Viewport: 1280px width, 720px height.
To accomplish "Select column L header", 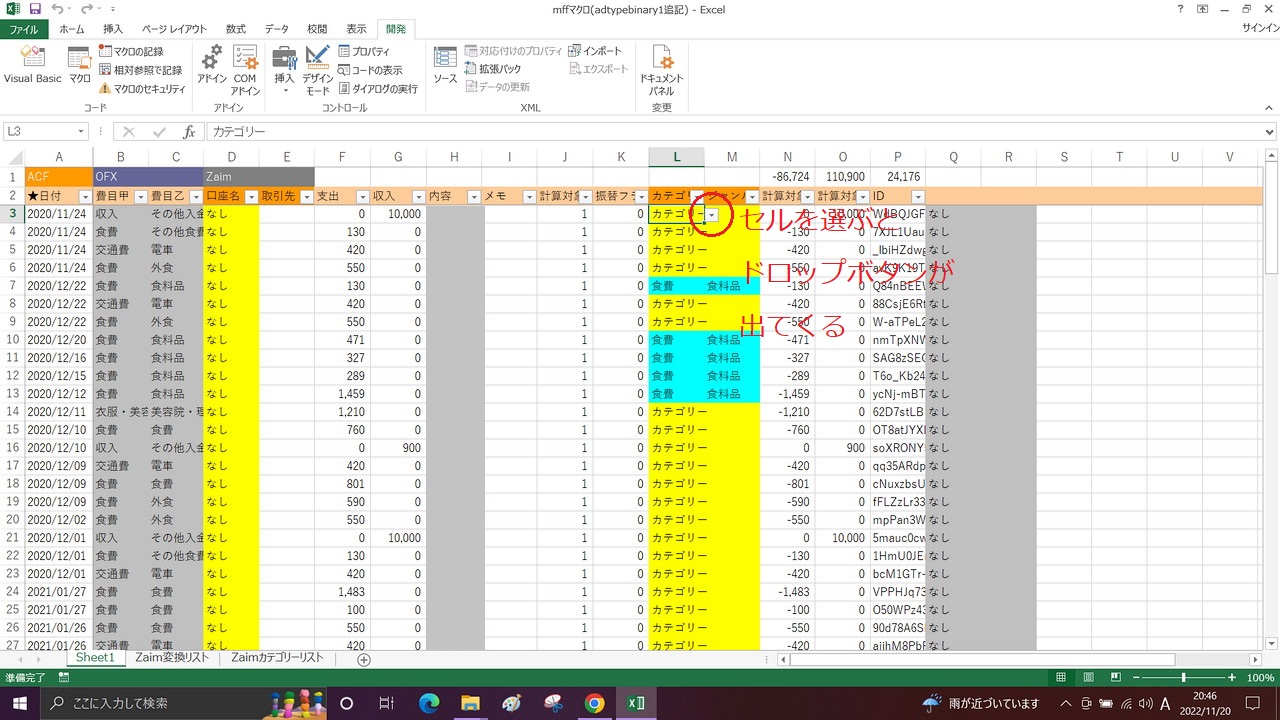I will pyautogui.click(x=676, y=157).
